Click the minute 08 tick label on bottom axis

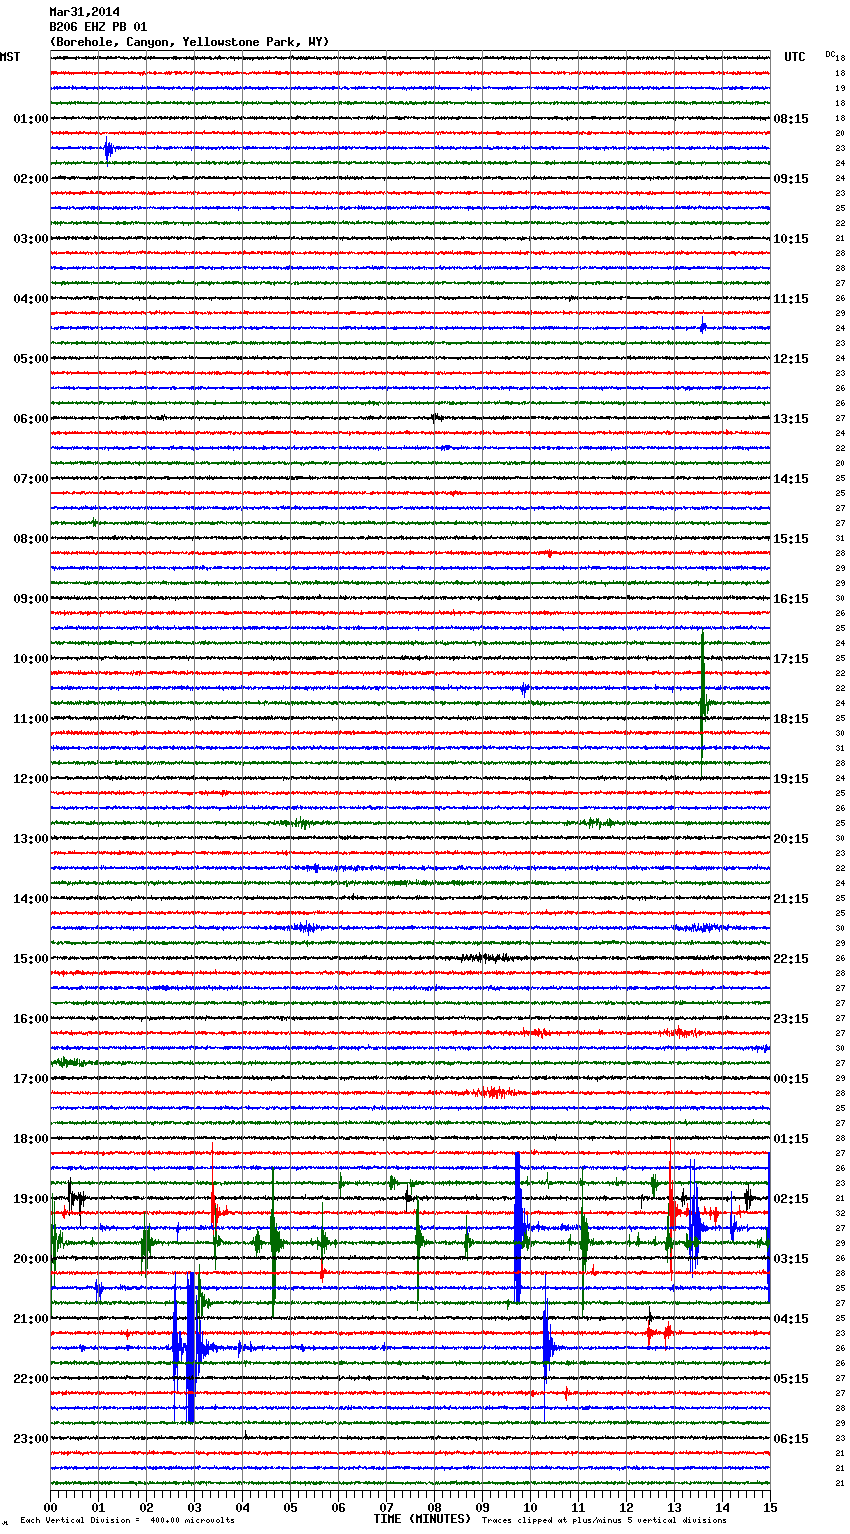click(434, 1507)
